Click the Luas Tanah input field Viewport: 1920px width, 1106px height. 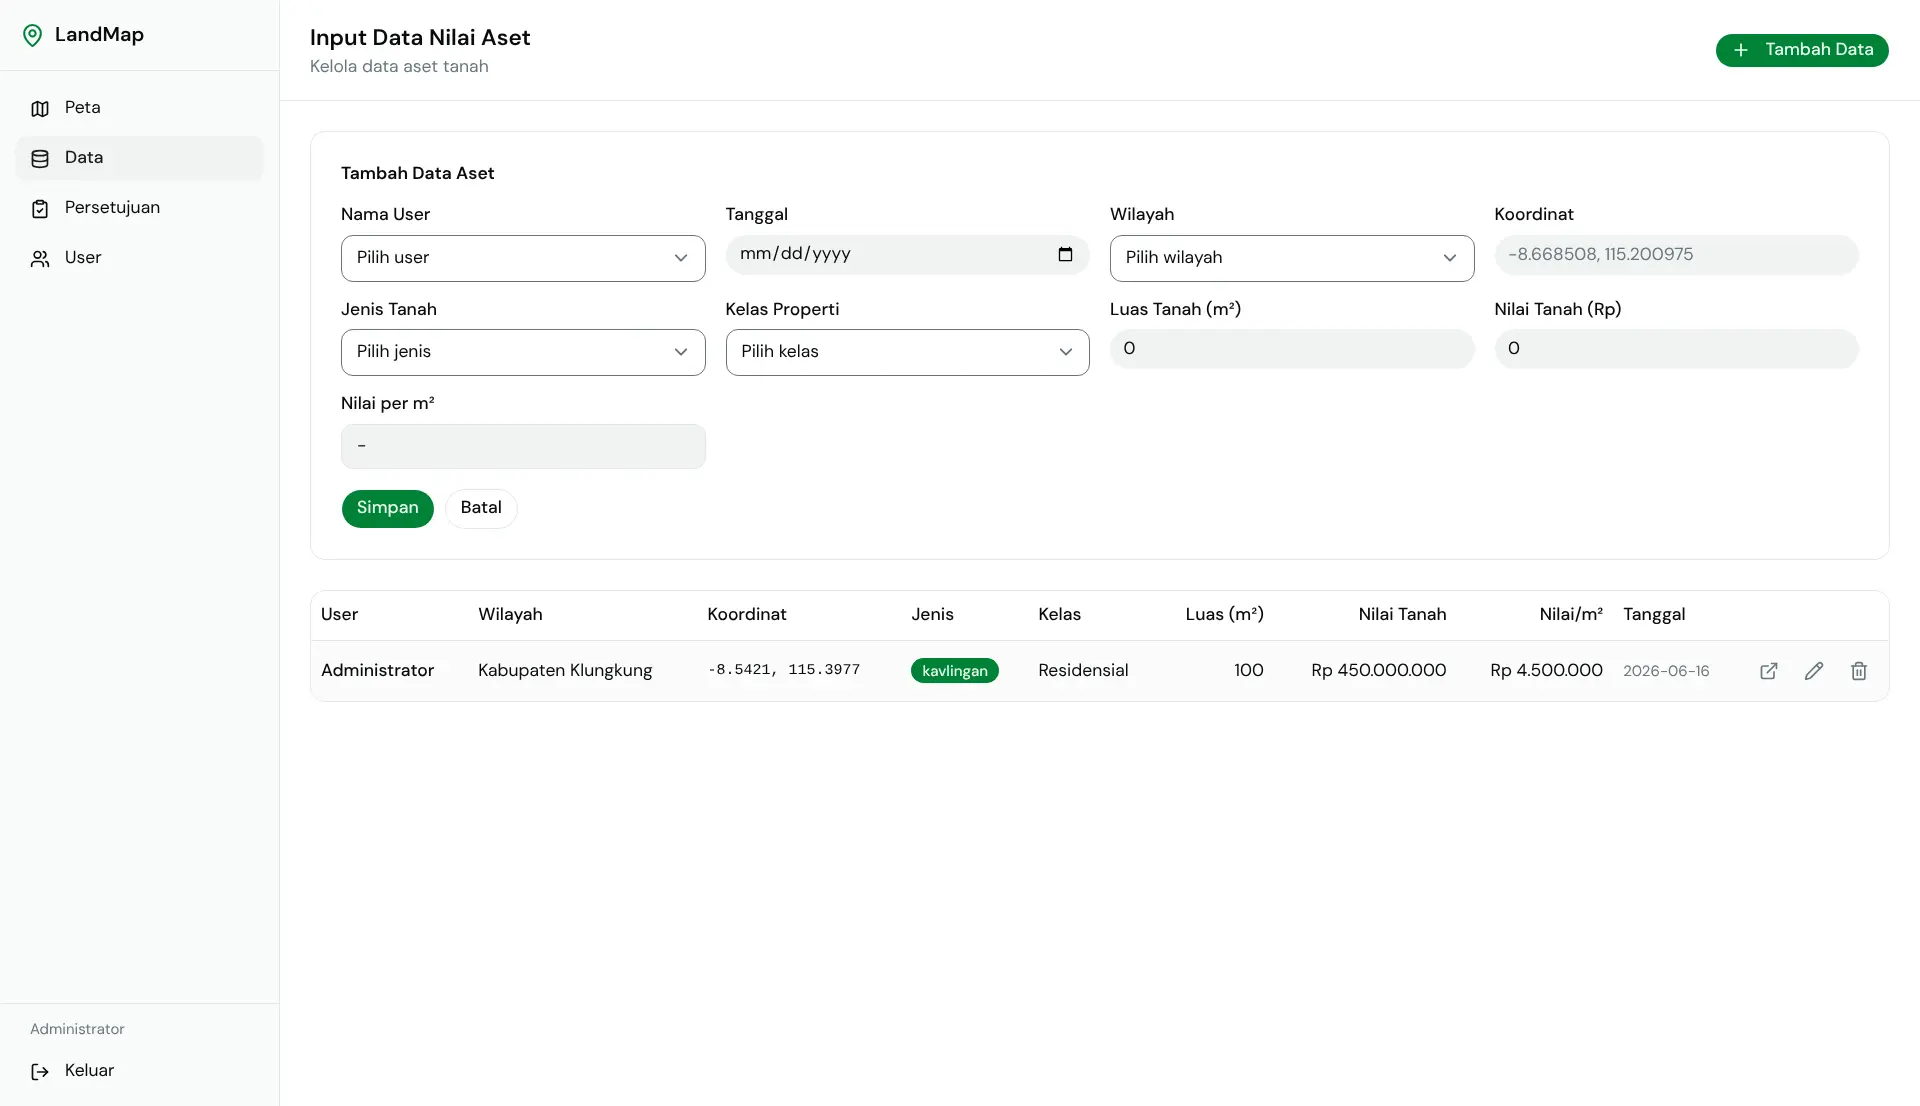pyautogui.click(x=1292, y=349)
